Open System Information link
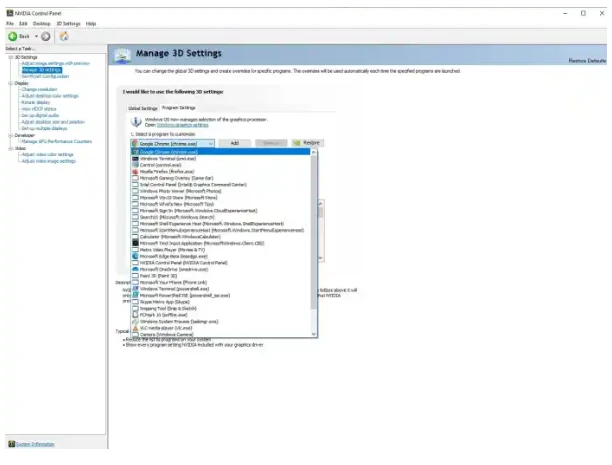 [x=35, y=444]
